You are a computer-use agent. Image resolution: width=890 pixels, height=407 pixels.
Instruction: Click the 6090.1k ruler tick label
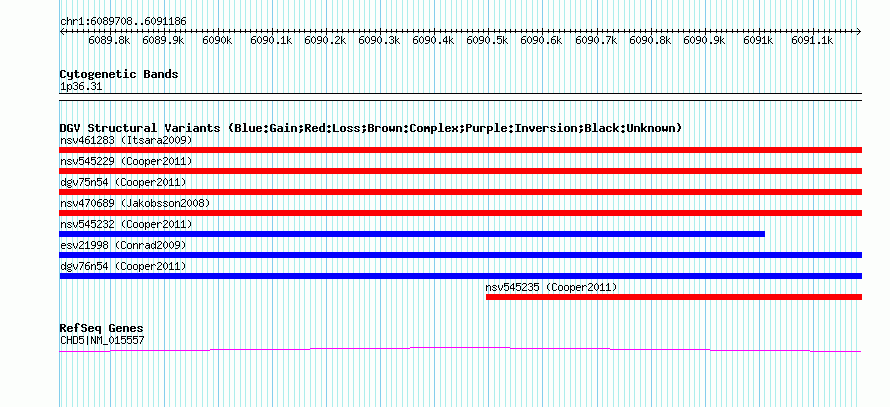tap(271, 40)
